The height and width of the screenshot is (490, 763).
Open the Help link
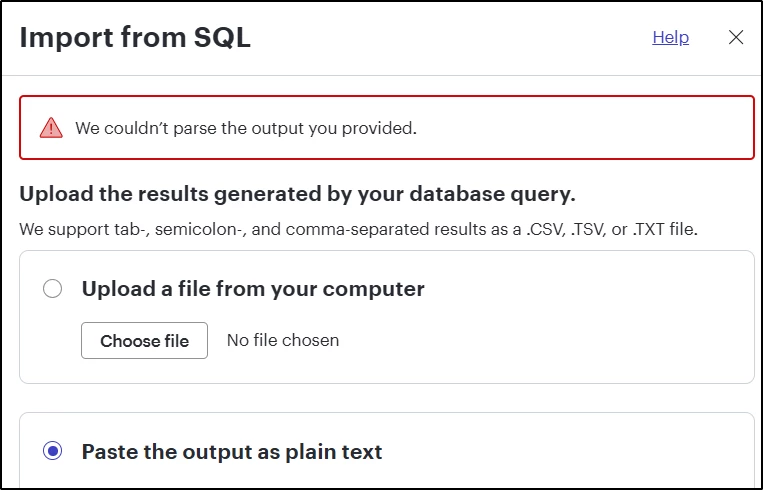670,37
